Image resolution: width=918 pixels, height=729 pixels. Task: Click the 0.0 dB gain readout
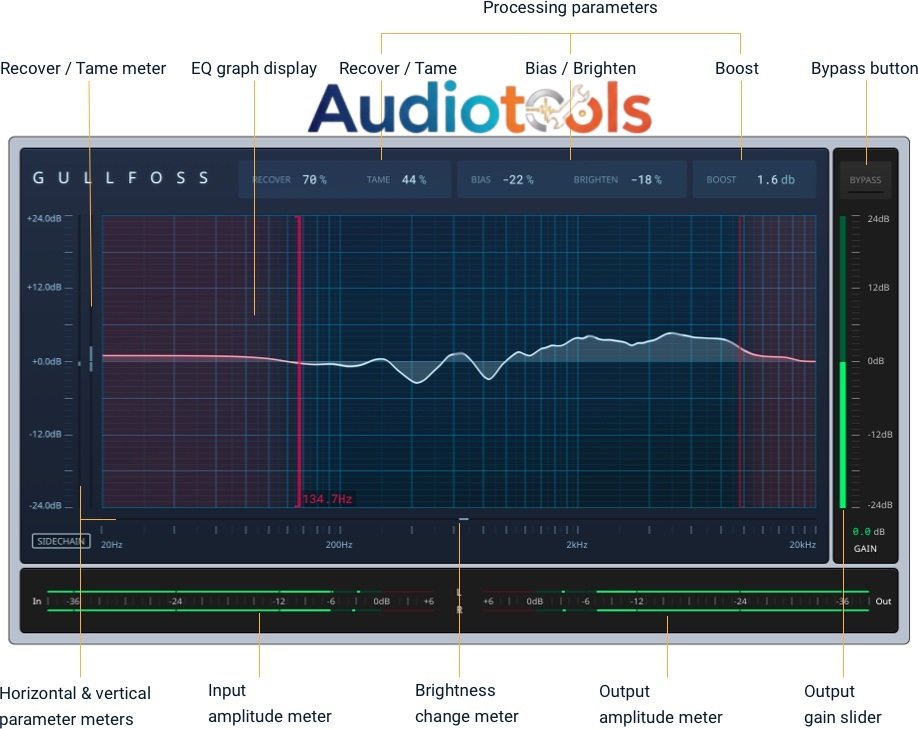(x=868, y=532)
